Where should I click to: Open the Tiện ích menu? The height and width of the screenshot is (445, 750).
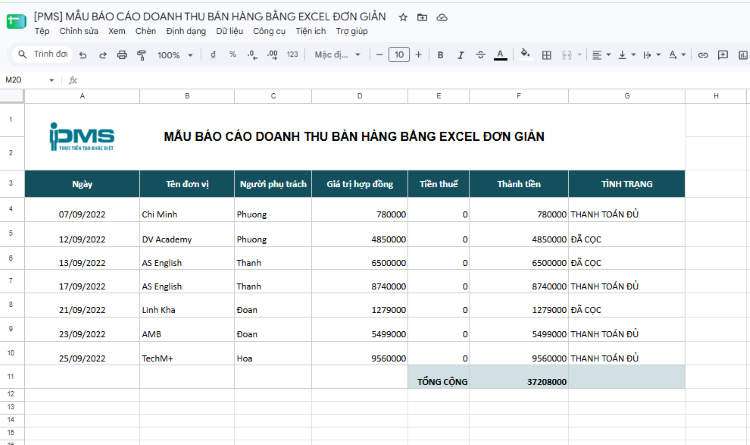310,31
